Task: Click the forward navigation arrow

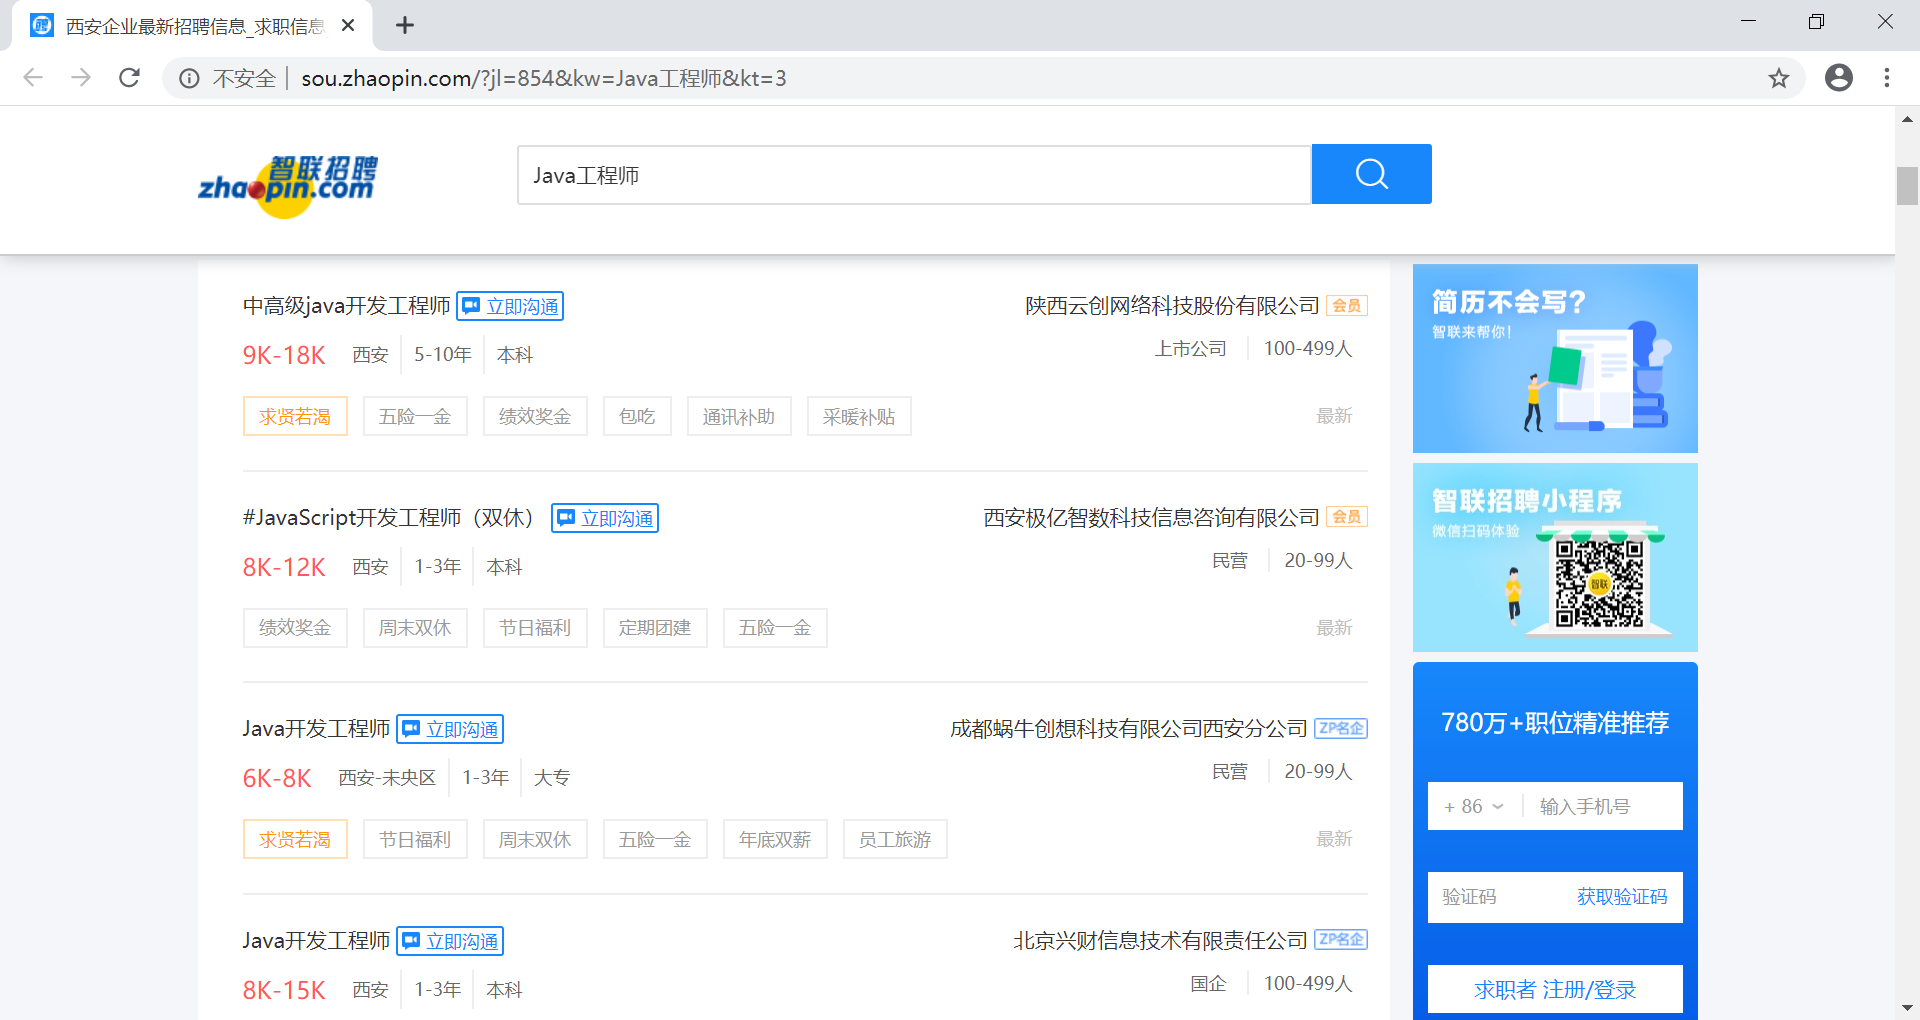Action: click(81, 78)
